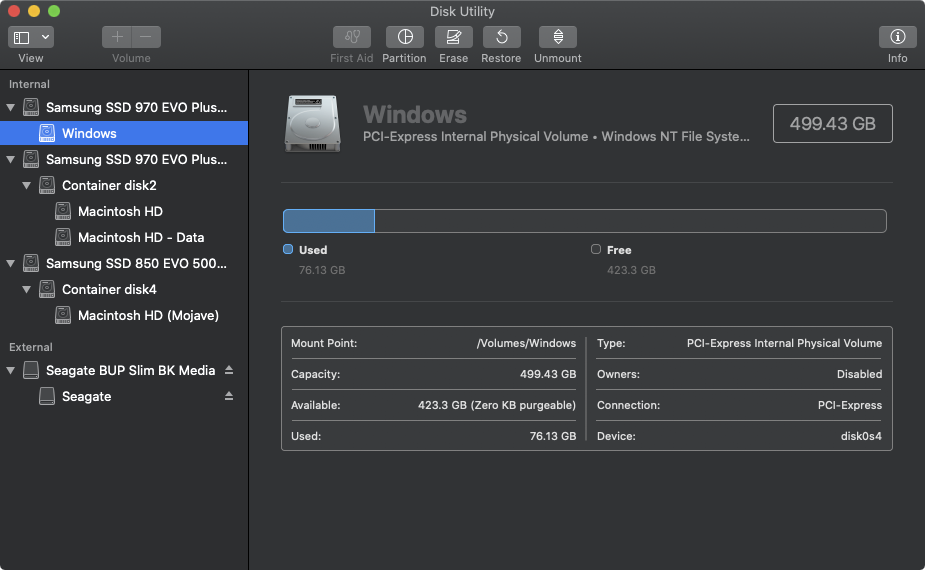Screen dimensions: 925x570
Task: Click the Macintosh HD - Data drive icon
Action: 63,237
